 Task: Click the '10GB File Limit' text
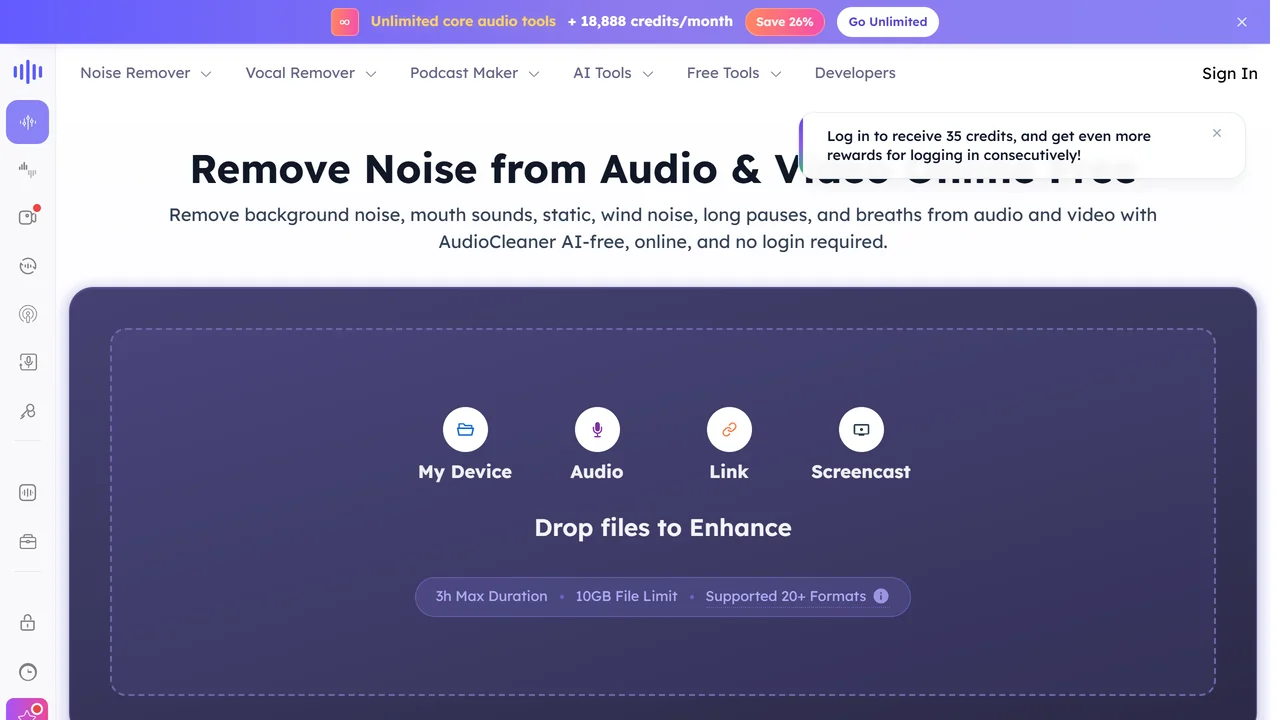point(626,596)
